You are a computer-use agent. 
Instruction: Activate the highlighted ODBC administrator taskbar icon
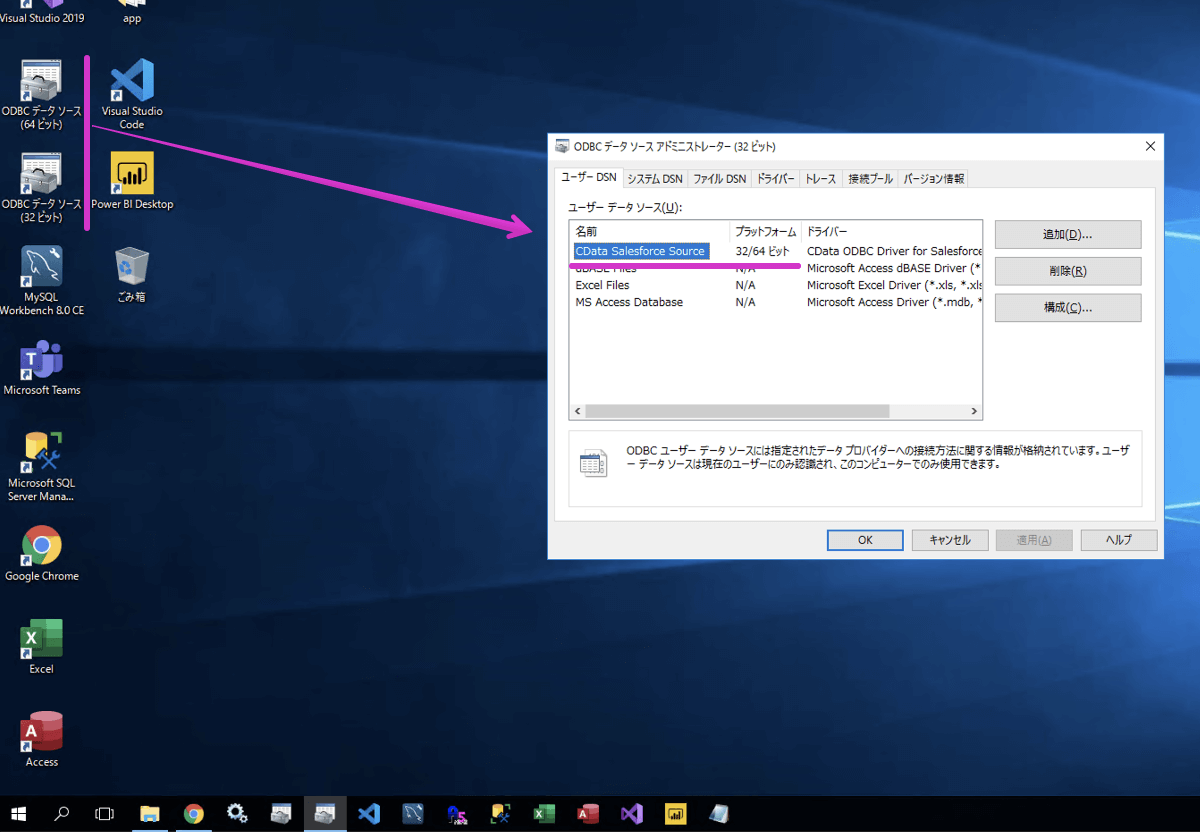click(x=325, y=814)
